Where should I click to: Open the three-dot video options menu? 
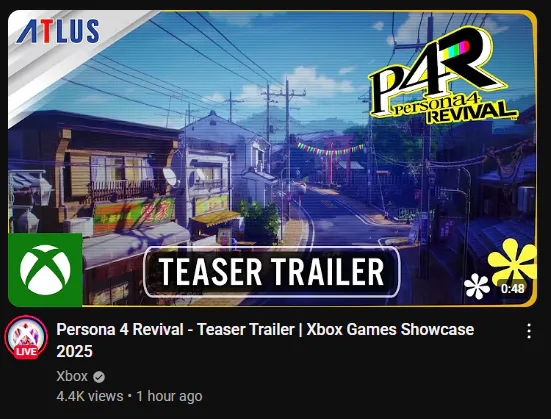point(529,331)
